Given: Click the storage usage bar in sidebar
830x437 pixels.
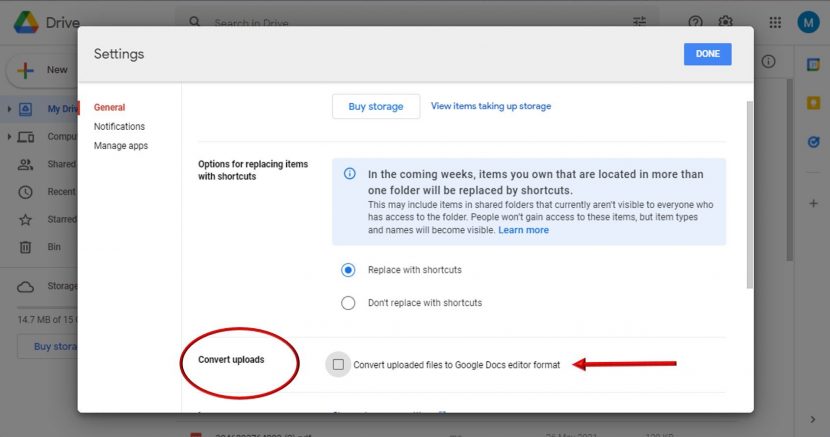Looking at the screenshot, I should click(x=48, y=307).
